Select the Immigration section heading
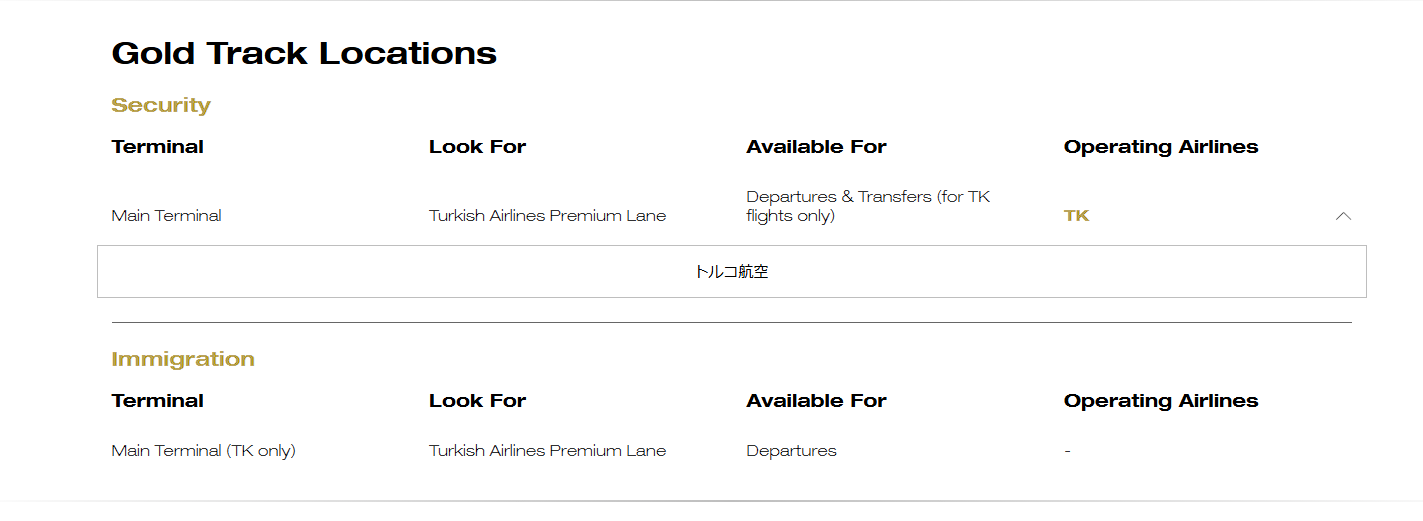The width and height of the screenshot is (1423, 521). (183, 359)
